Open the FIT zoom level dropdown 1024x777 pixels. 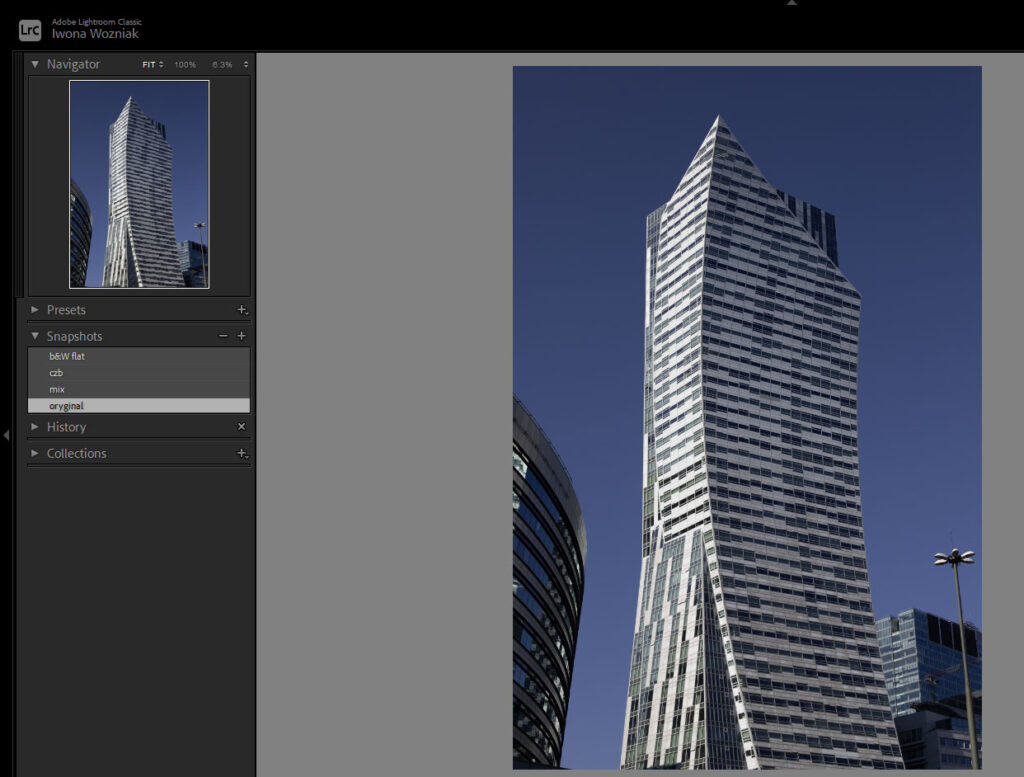(x=150, y=63)
